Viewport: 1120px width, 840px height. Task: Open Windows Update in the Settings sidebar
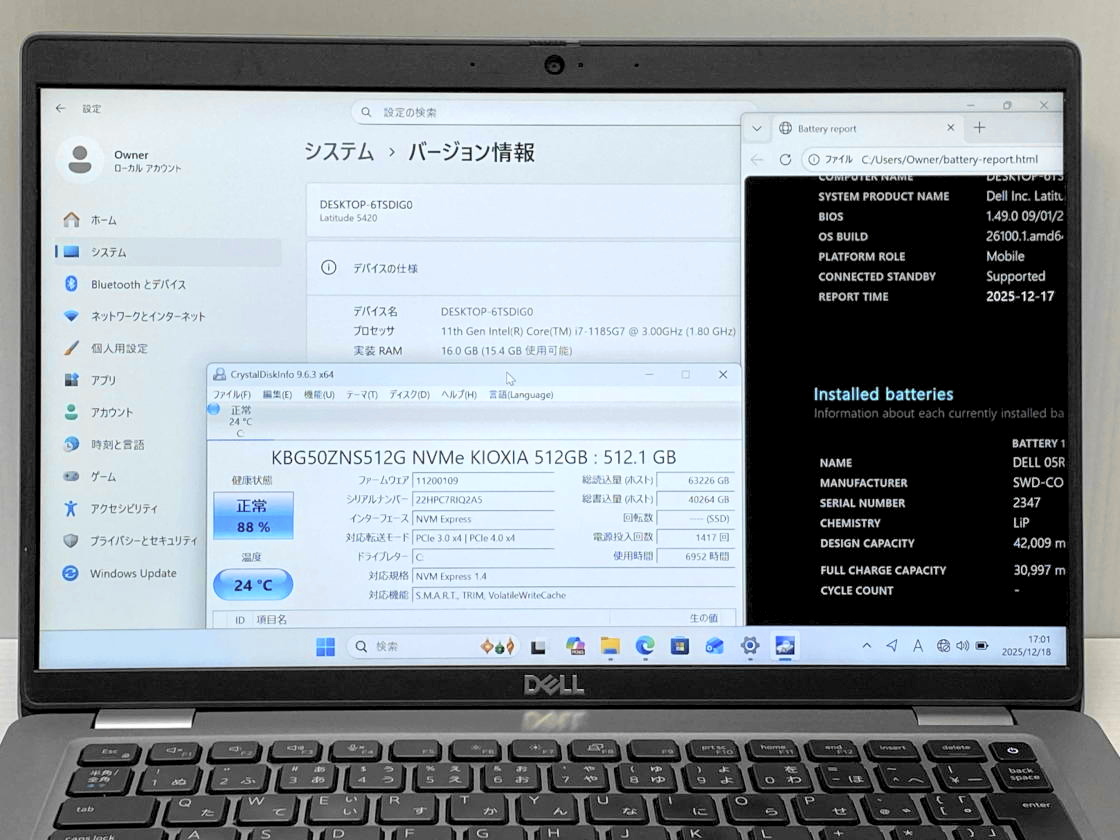pos(132,573)
